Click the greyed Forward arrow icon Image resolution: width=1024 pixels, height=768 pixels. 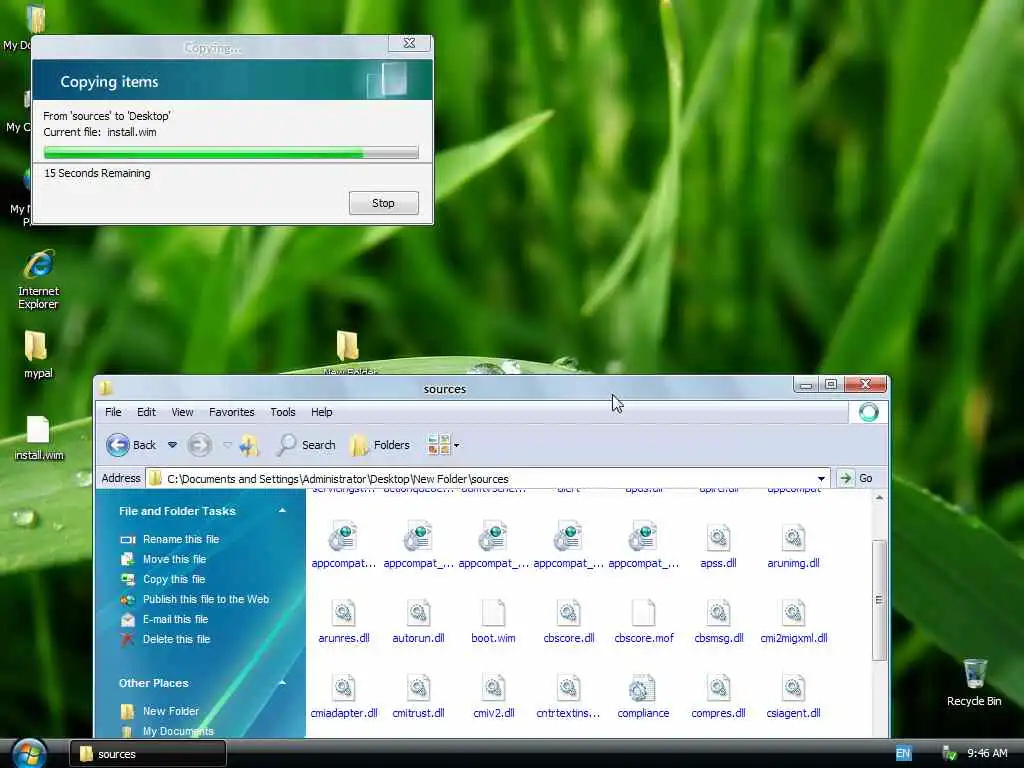[x=199, y=445]
